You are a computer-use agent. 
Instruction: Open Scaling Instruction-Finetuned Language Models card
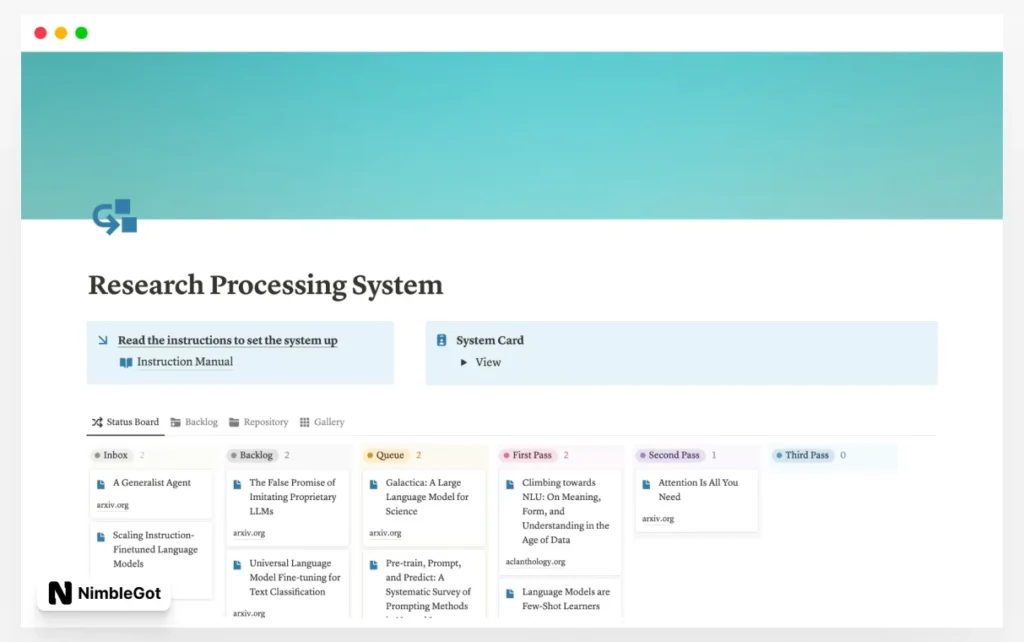coord(152,560)
